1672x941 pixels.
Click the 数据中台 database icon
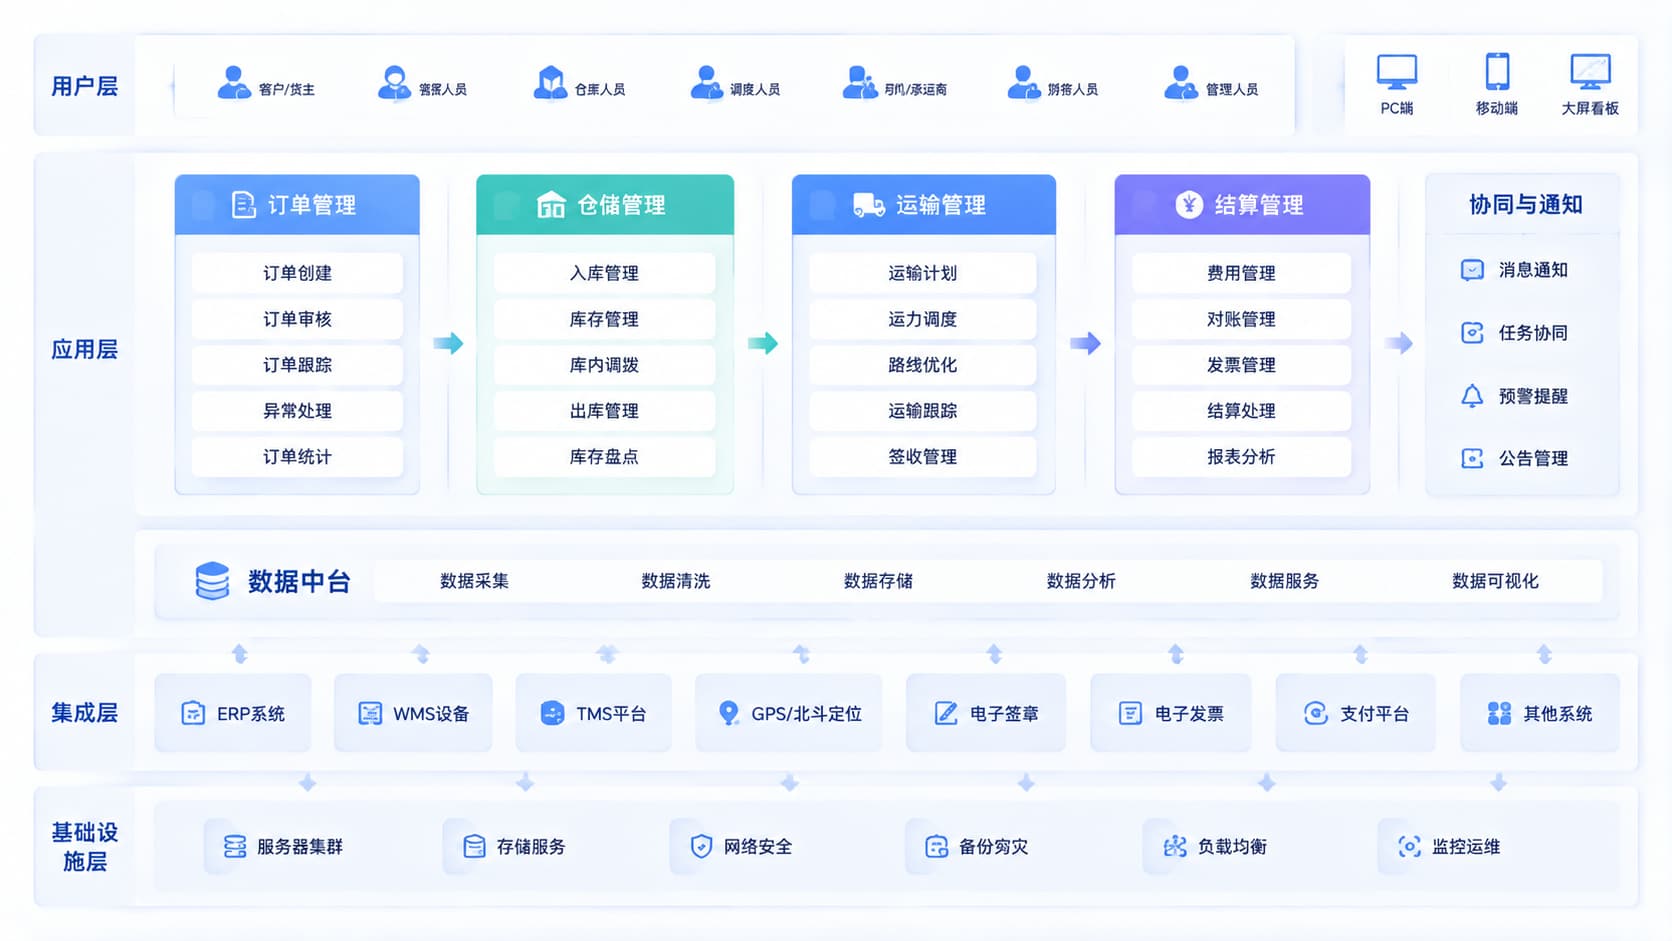tap(212, 581)
